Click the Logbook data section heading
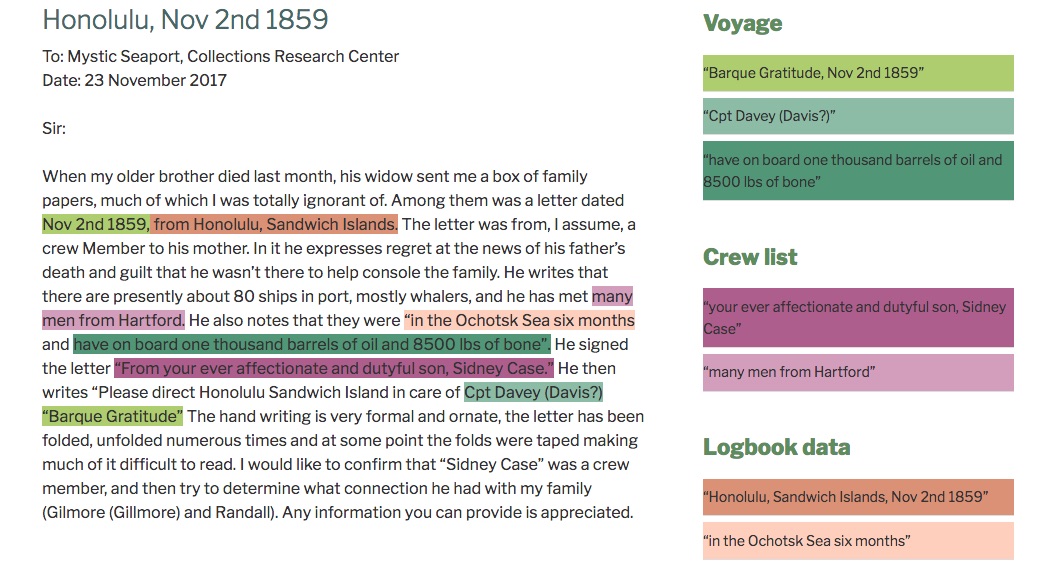This screenshot has width=1058, height=576. tap(776, 447)
